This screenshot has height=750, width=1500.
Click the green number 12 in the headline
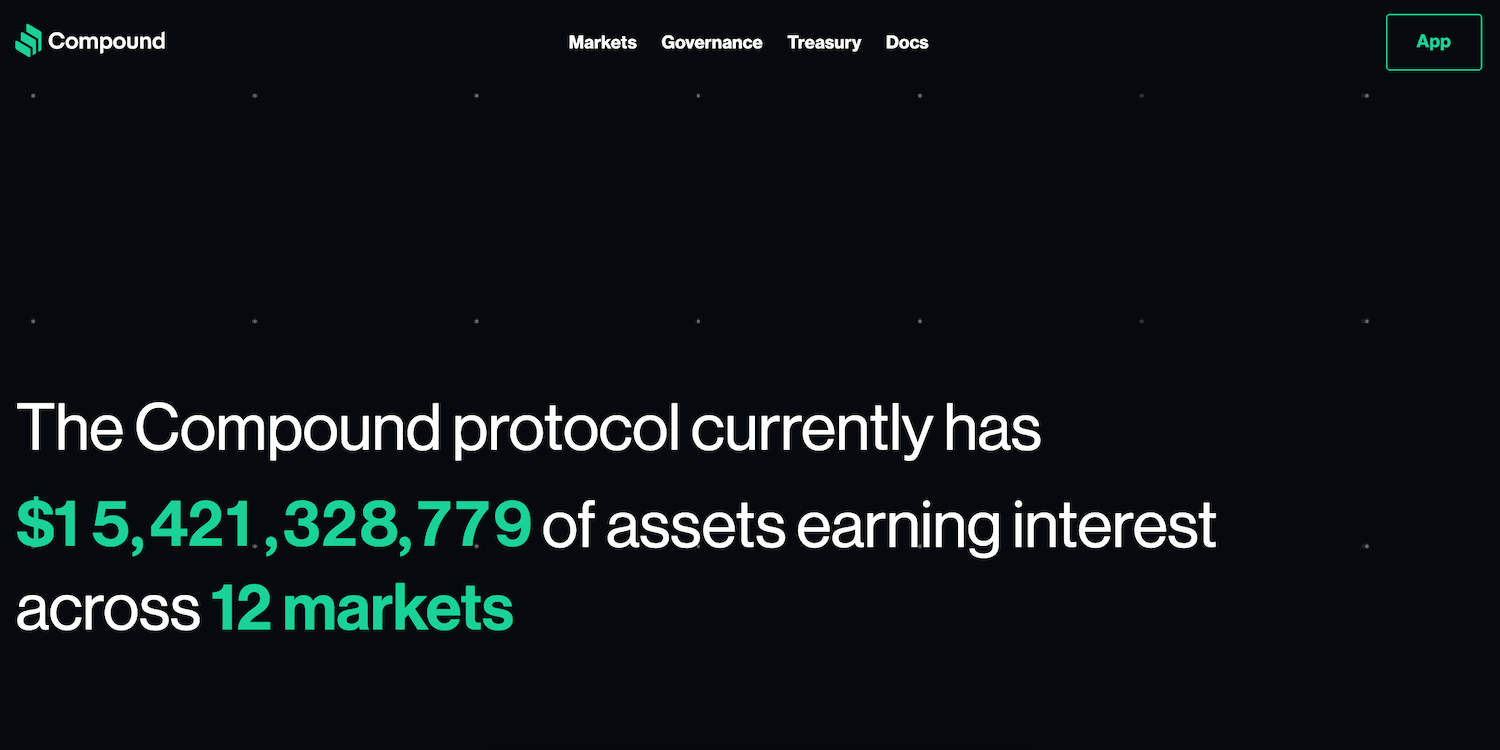pyautogui.click(x=240, y=608)
